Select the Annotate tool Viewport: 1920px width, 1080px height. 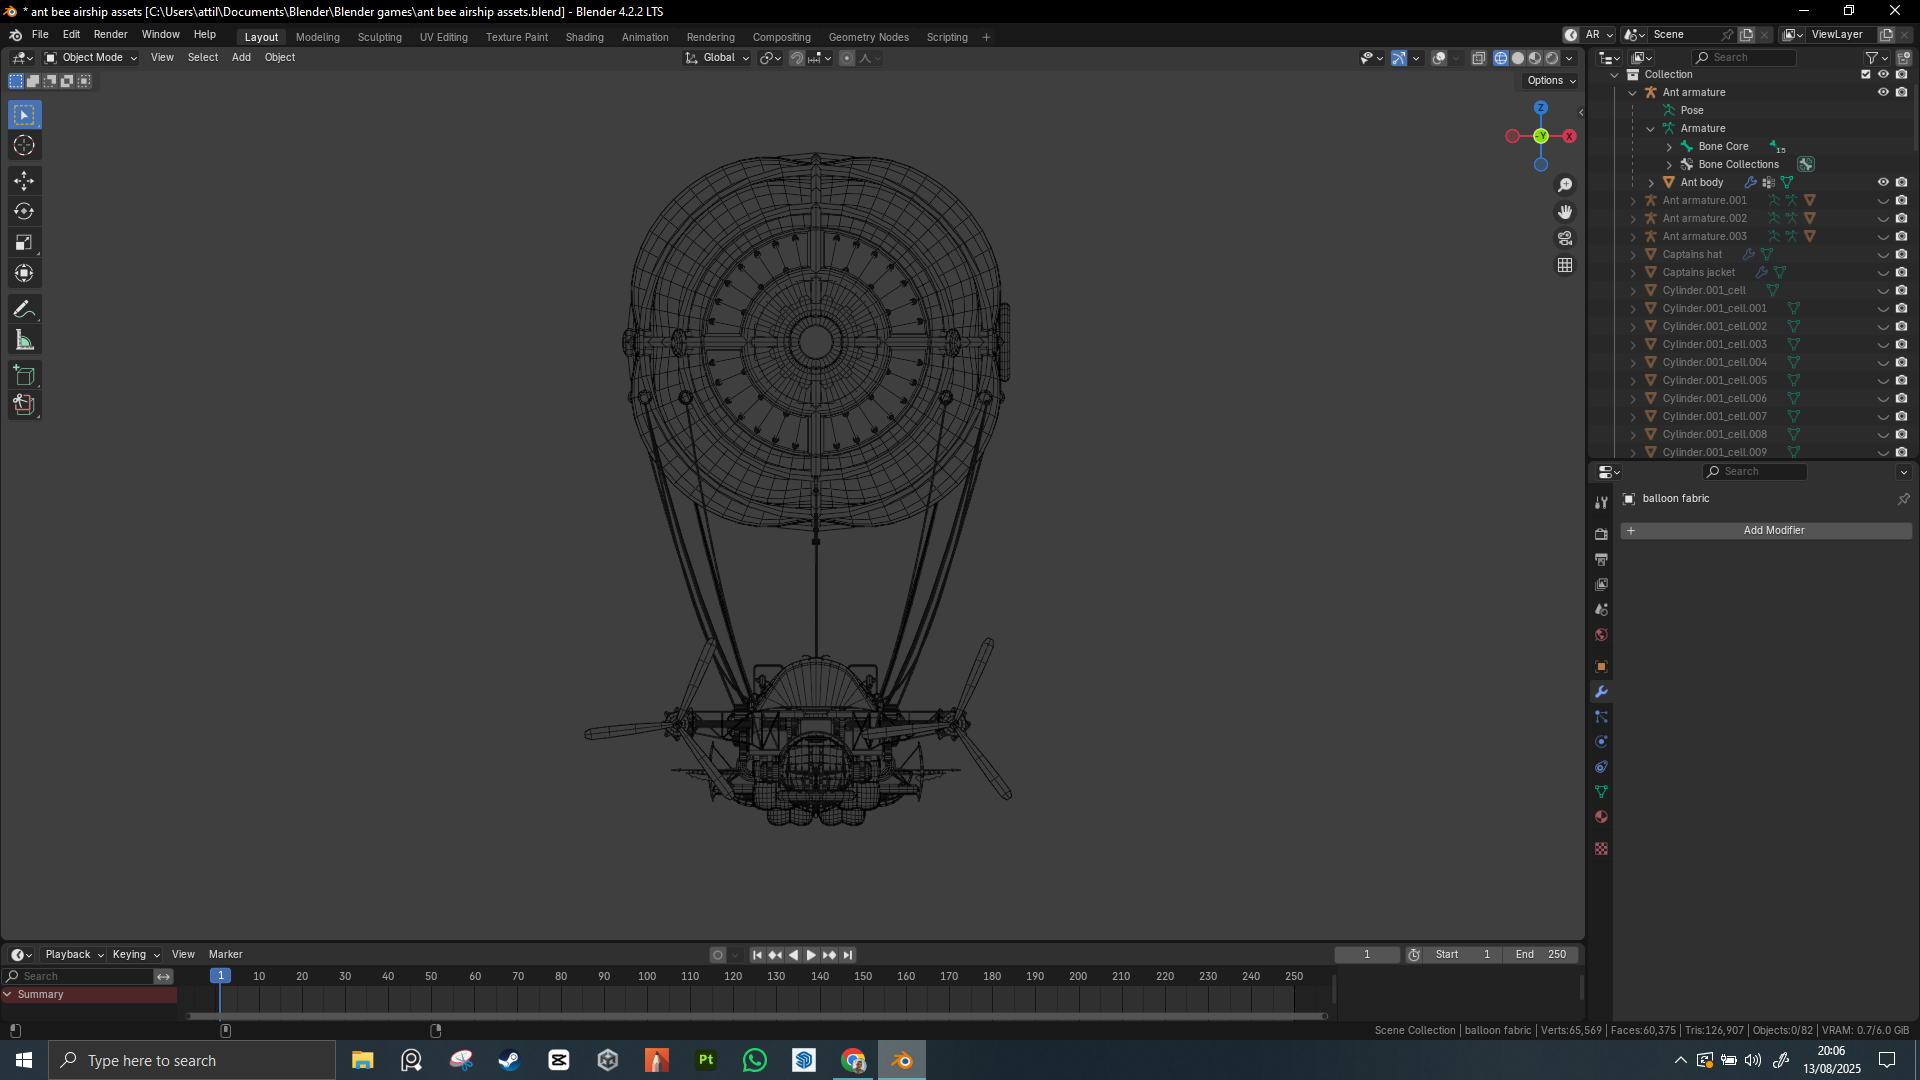click(x=24, y=310)
